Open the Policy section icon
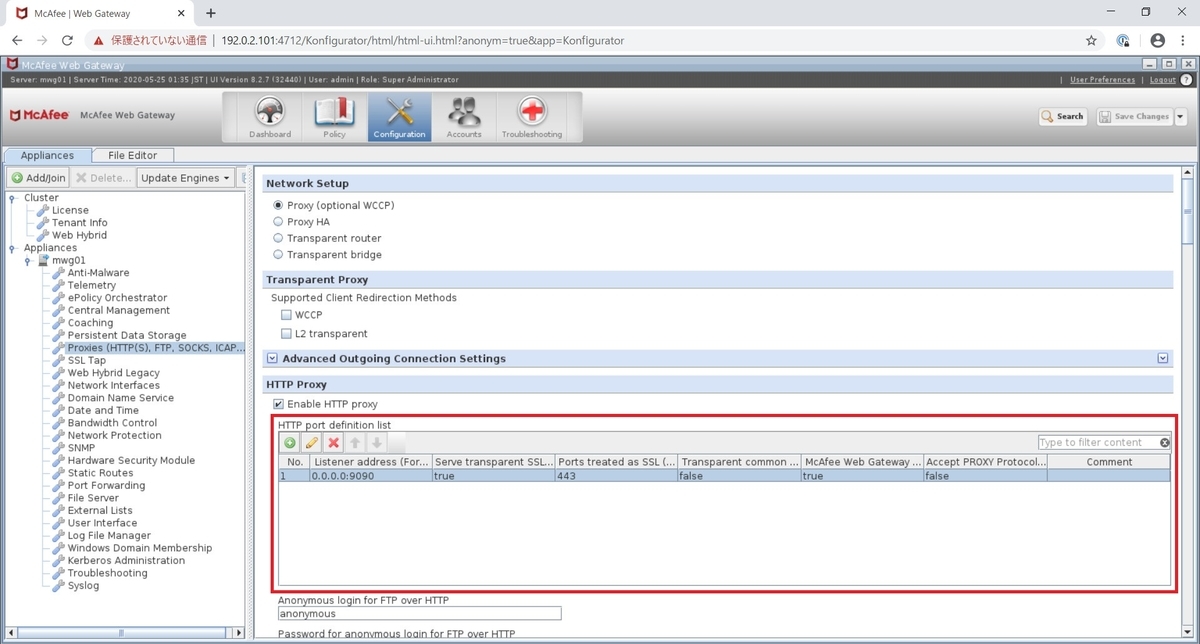Screen dimensions: 1200x644 click(334, 117)
